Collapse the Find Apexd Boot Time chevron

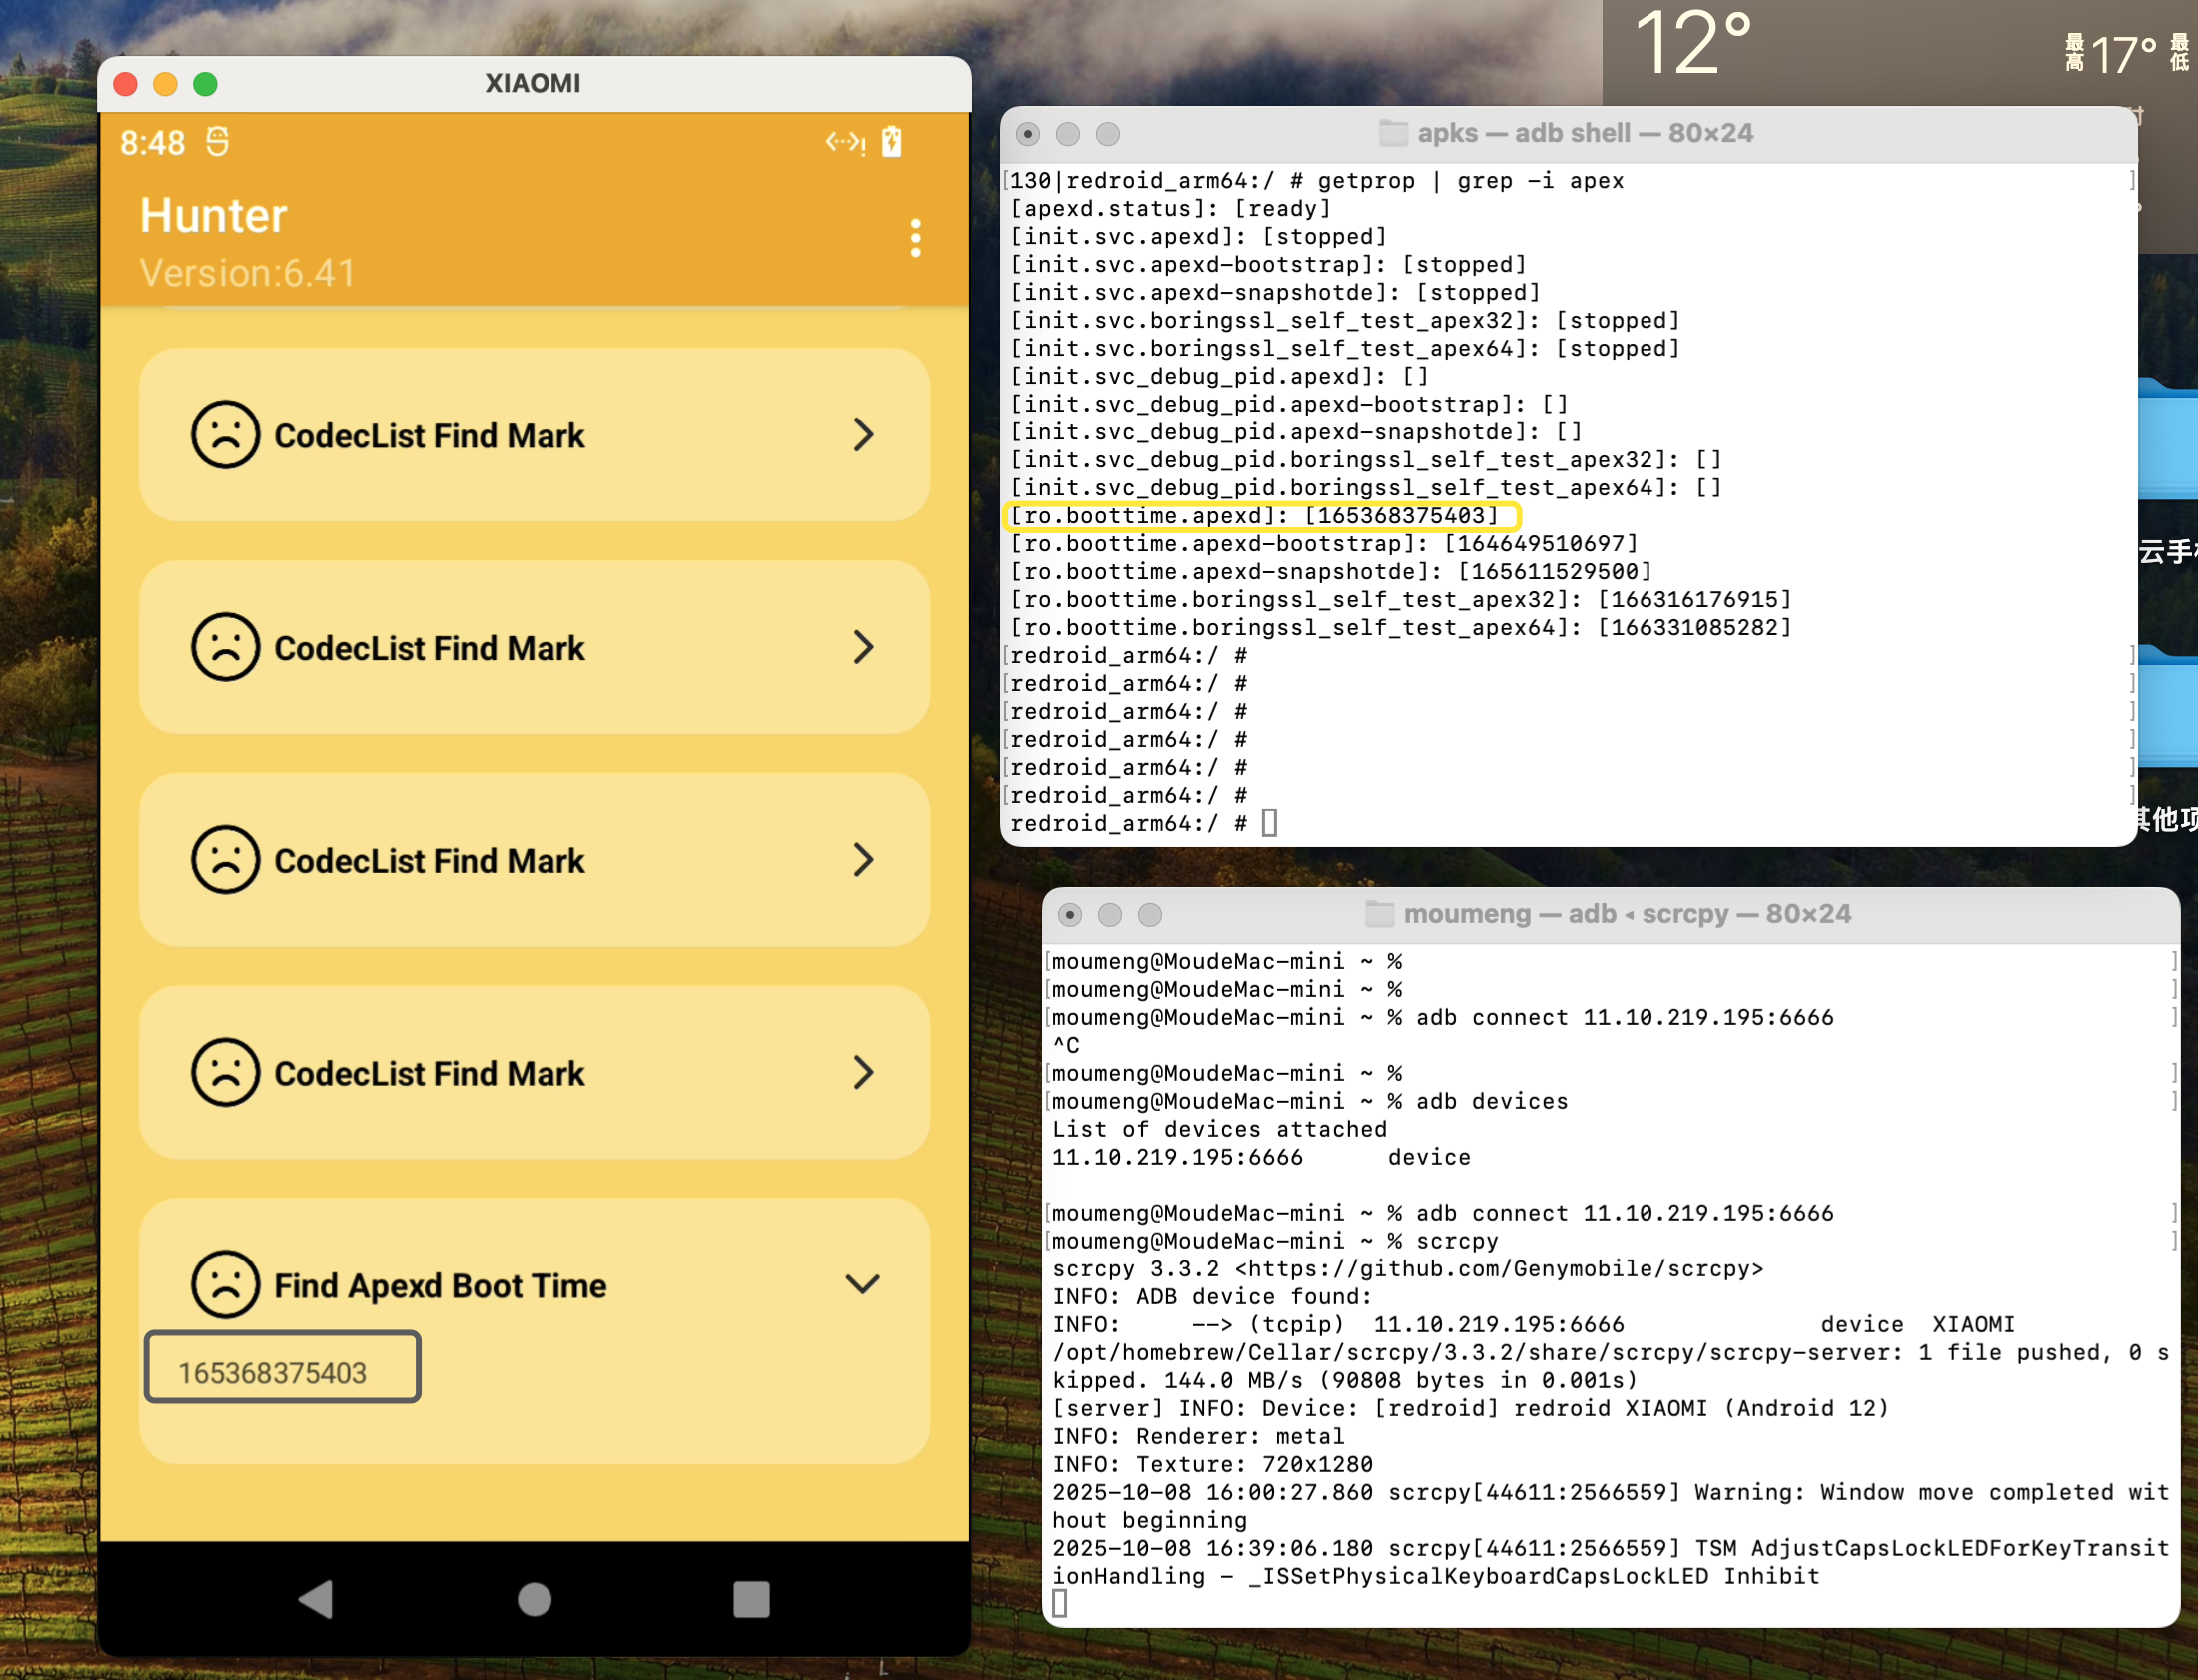click(x=862, y=1284)
